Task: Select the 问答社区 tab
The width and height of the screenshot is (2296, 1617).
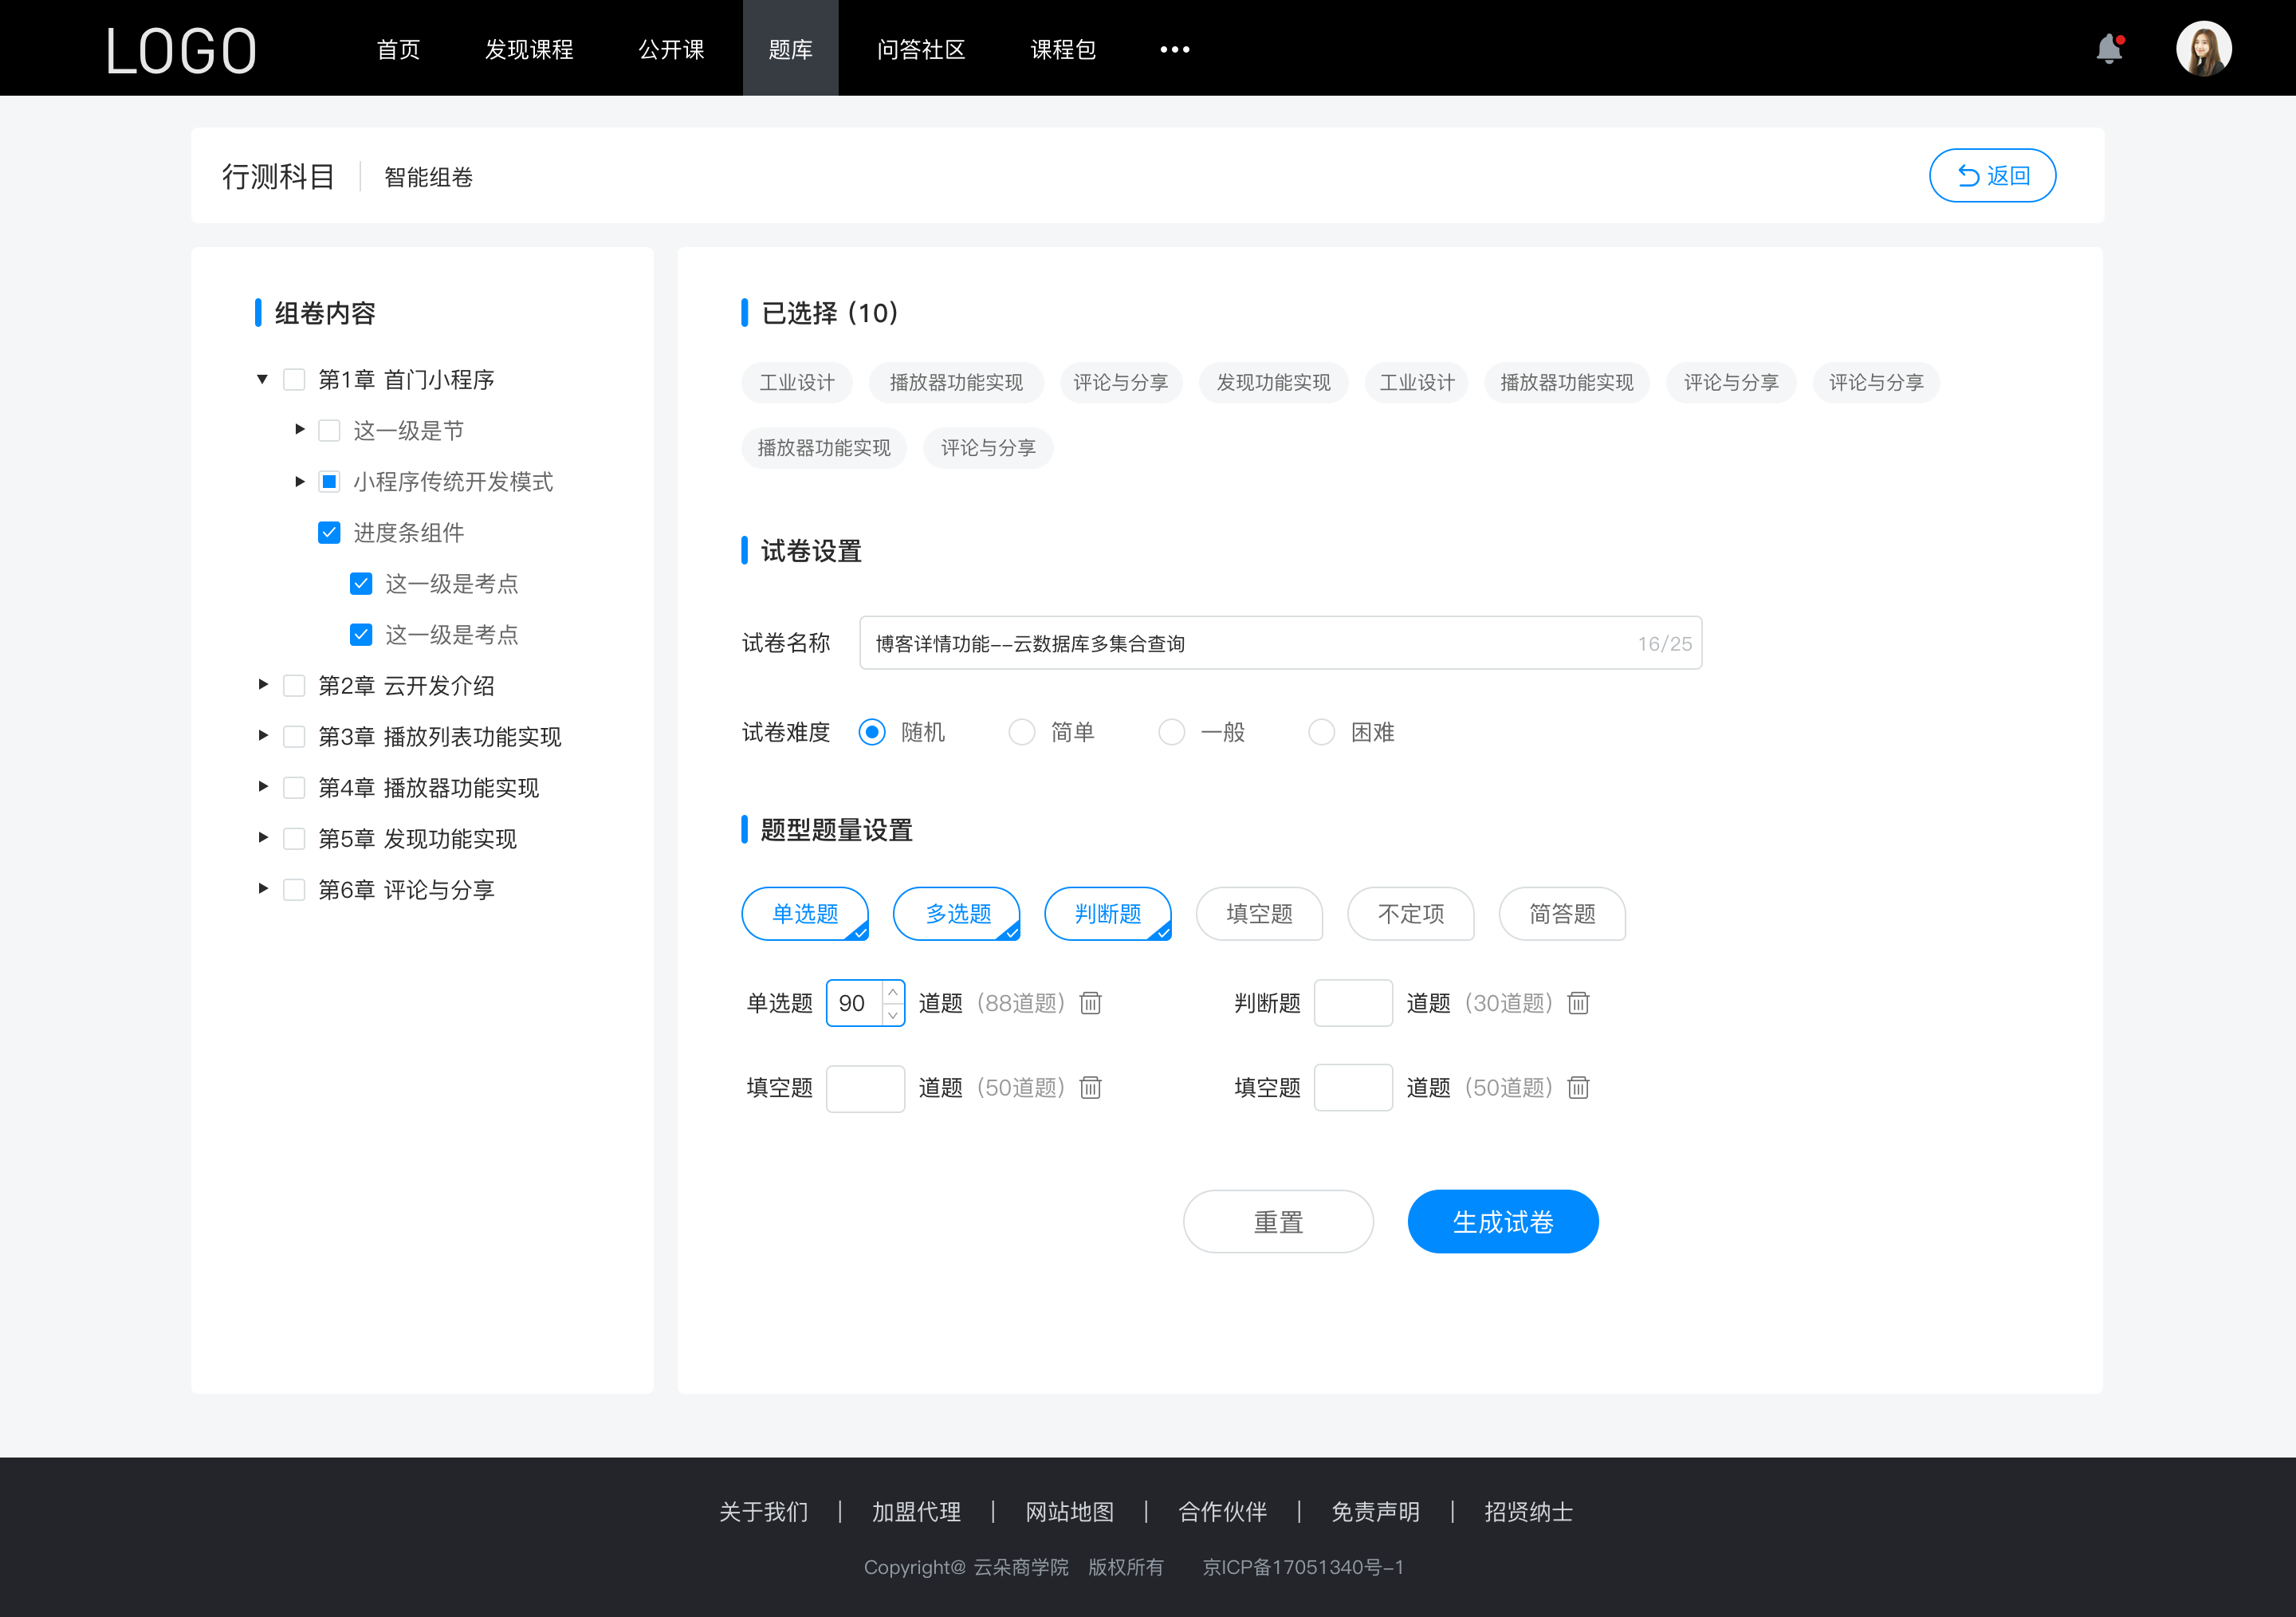Action: [x=917, y=47]
